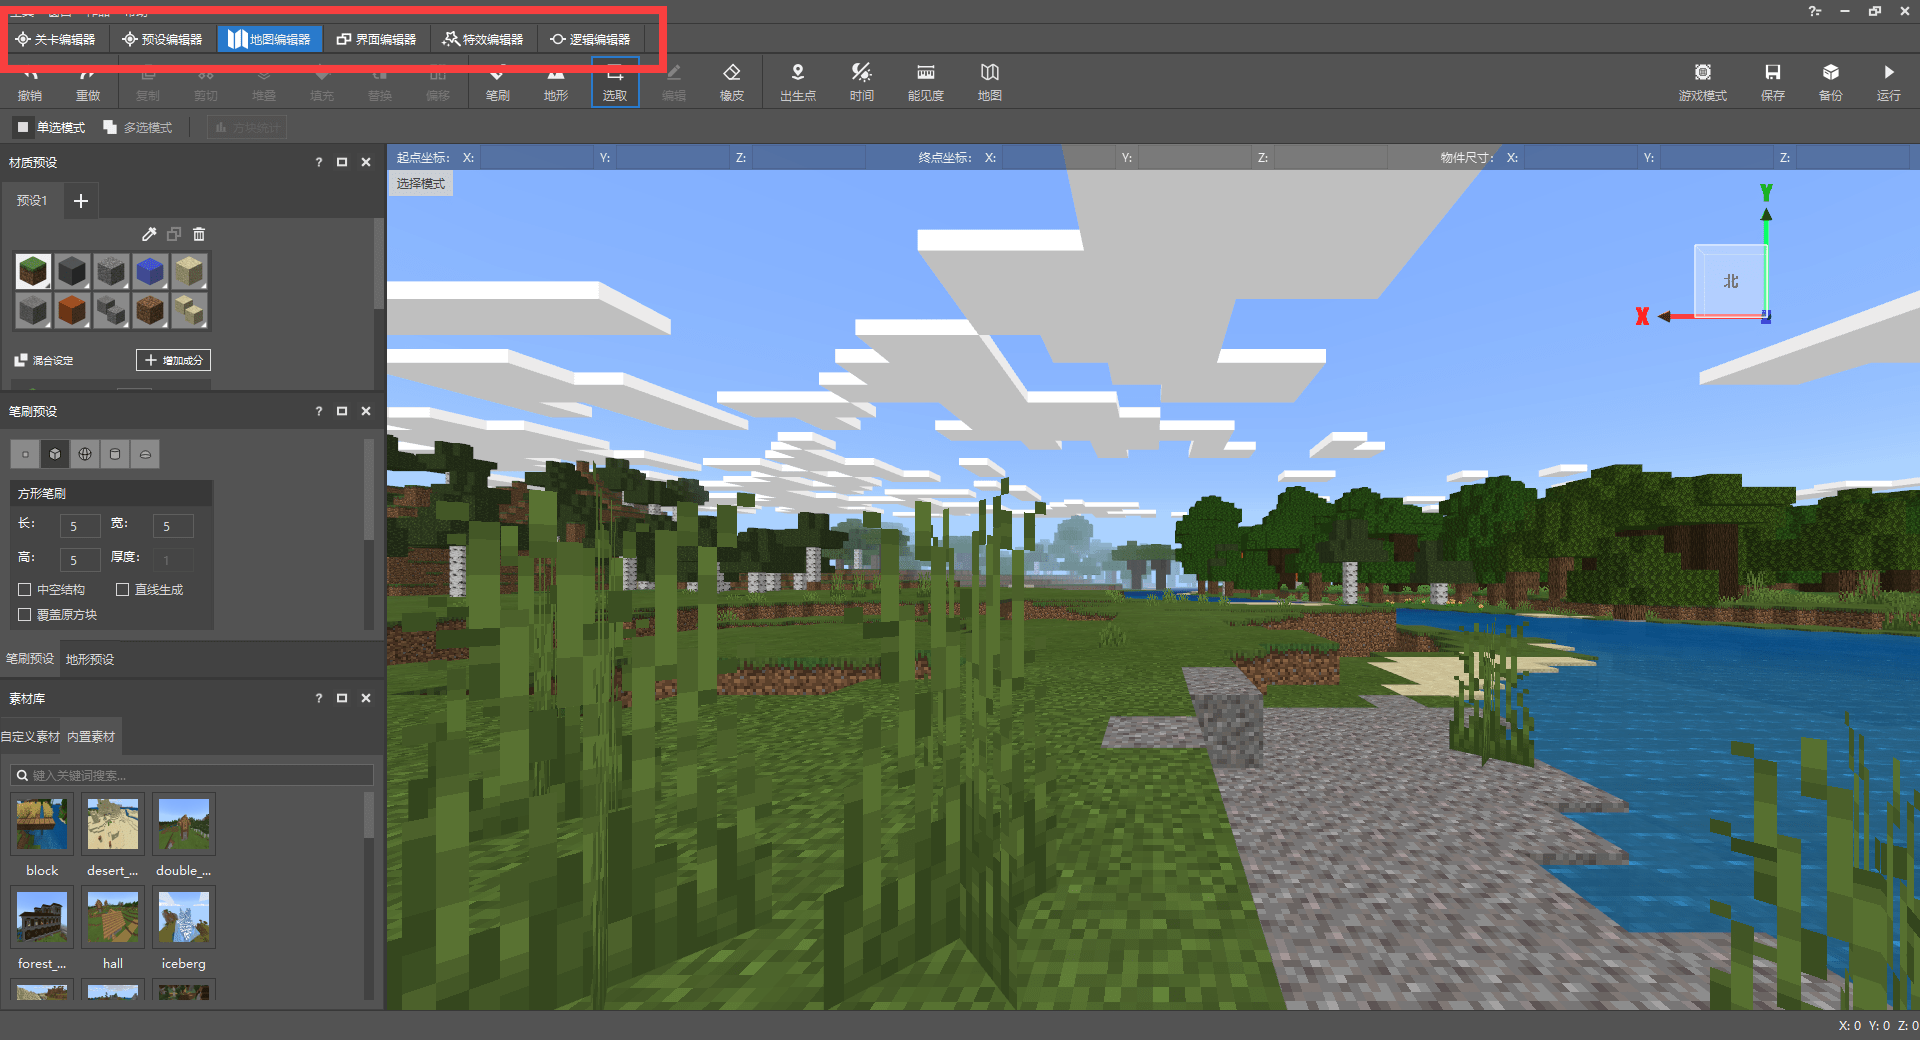Open the 预设编辑器 tab

(162, 39)
